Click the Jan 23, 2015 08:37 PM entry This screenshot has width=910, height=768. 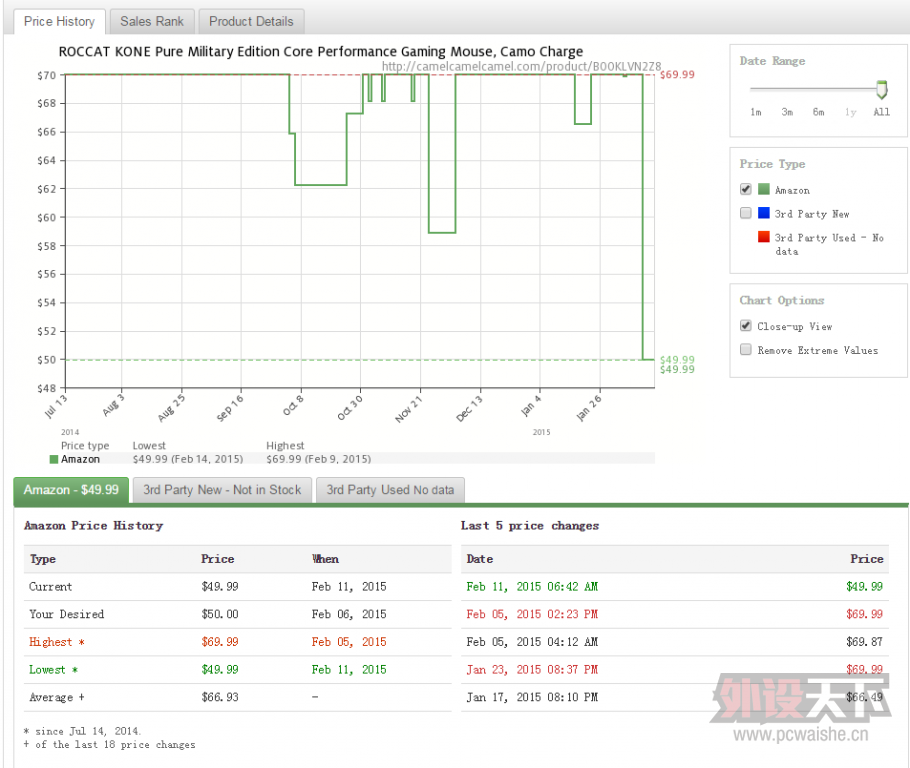532,669
